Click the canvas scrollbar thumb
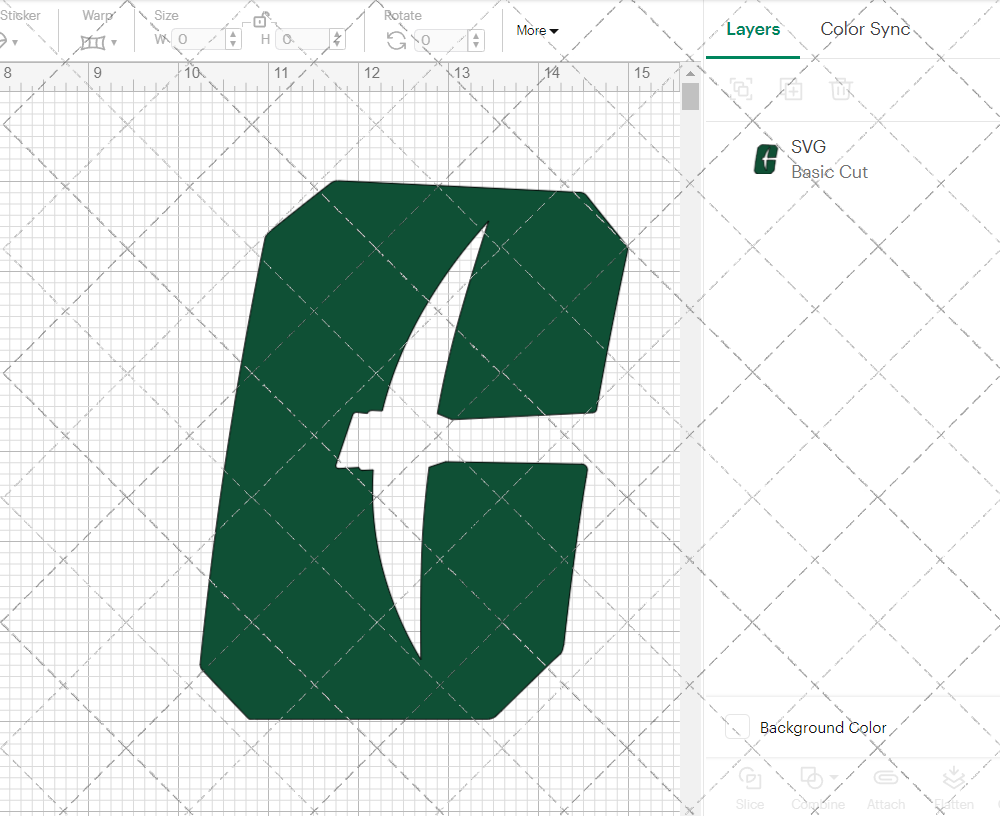This screenshot has width=1000, height=816. click(x=689, y=95)
